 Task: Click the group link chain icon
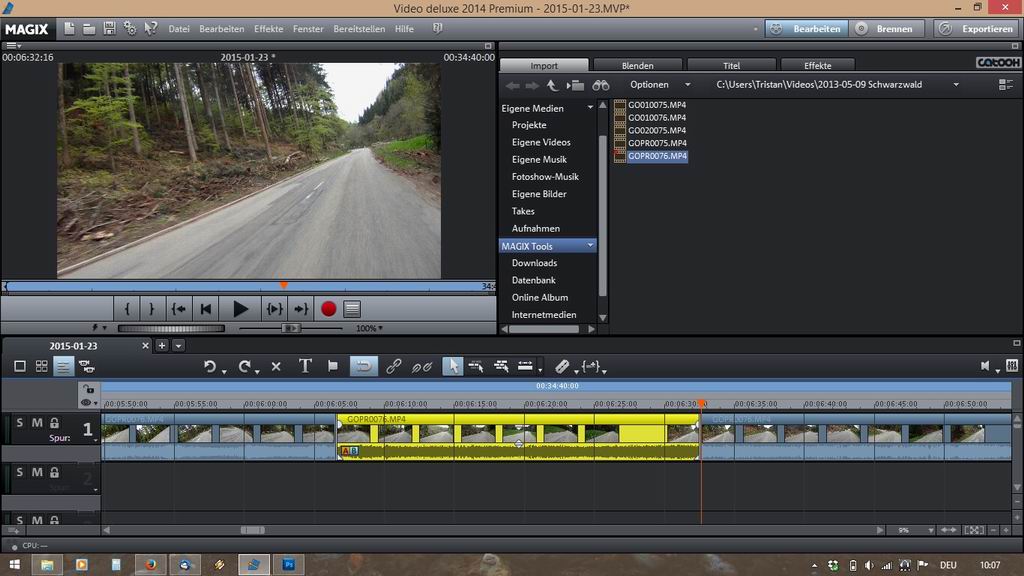coord(393,367)
